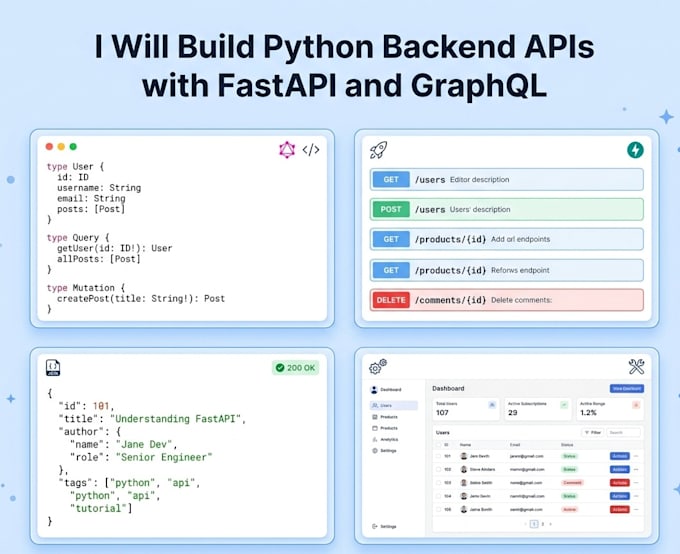Click the blue button beside Dashboard heading
The width and height of the screenshot is (680, 554).
pyautogui.click(x=627, y=389)
